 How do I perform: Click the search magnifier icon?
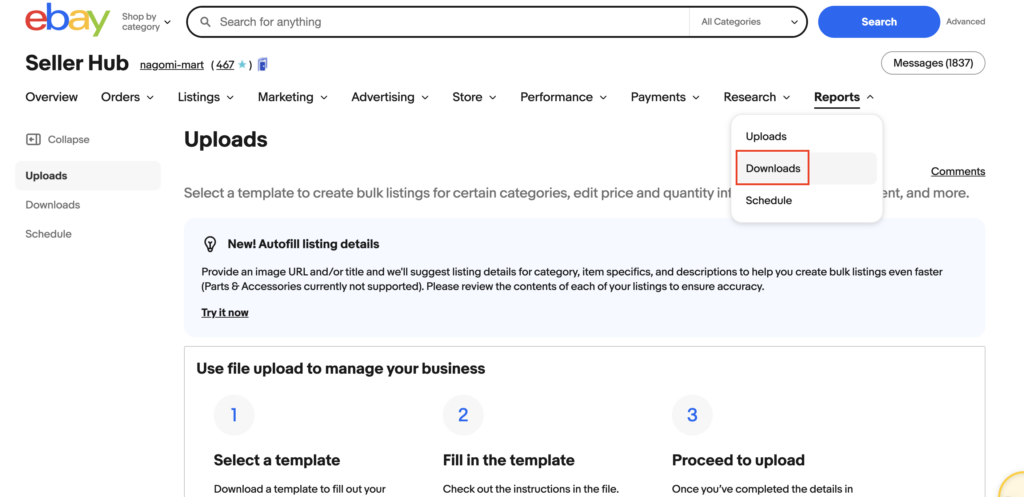(205, 22)
